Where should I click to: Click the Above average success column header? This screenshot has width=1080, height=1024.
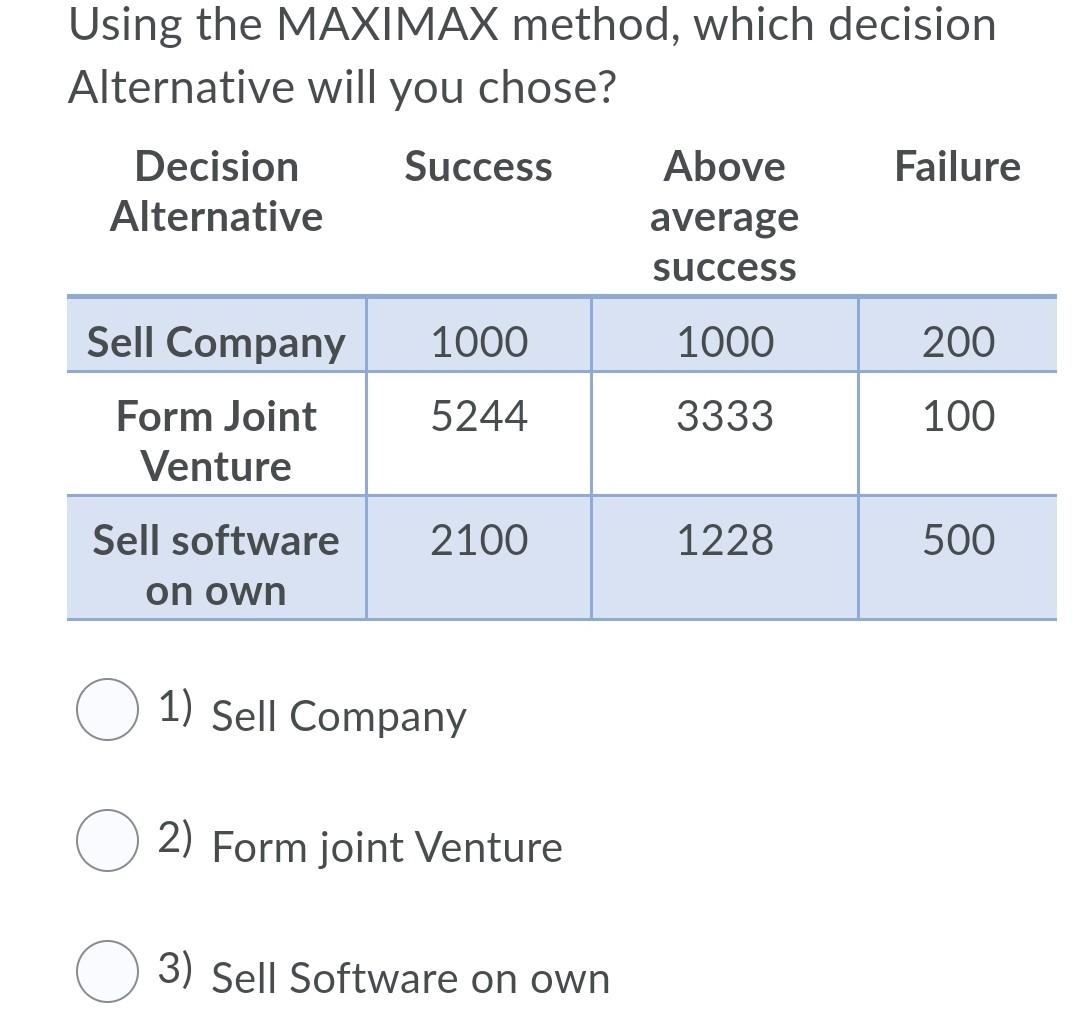pyautogui.click(x=726, y=216)
